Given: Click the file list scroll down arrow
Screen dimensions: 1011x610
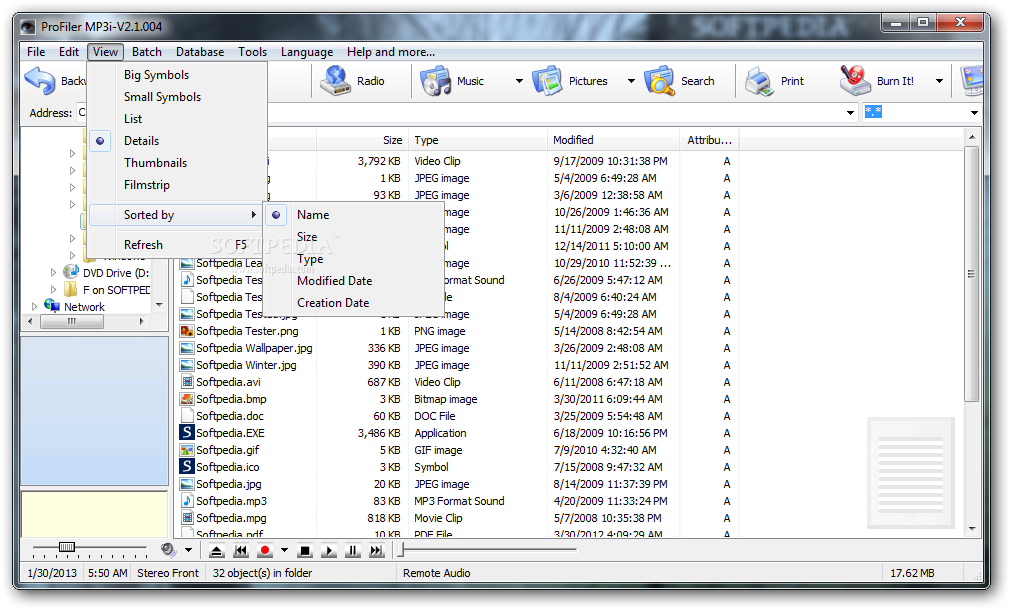Looking at the screenshot, I should point(972,529).
